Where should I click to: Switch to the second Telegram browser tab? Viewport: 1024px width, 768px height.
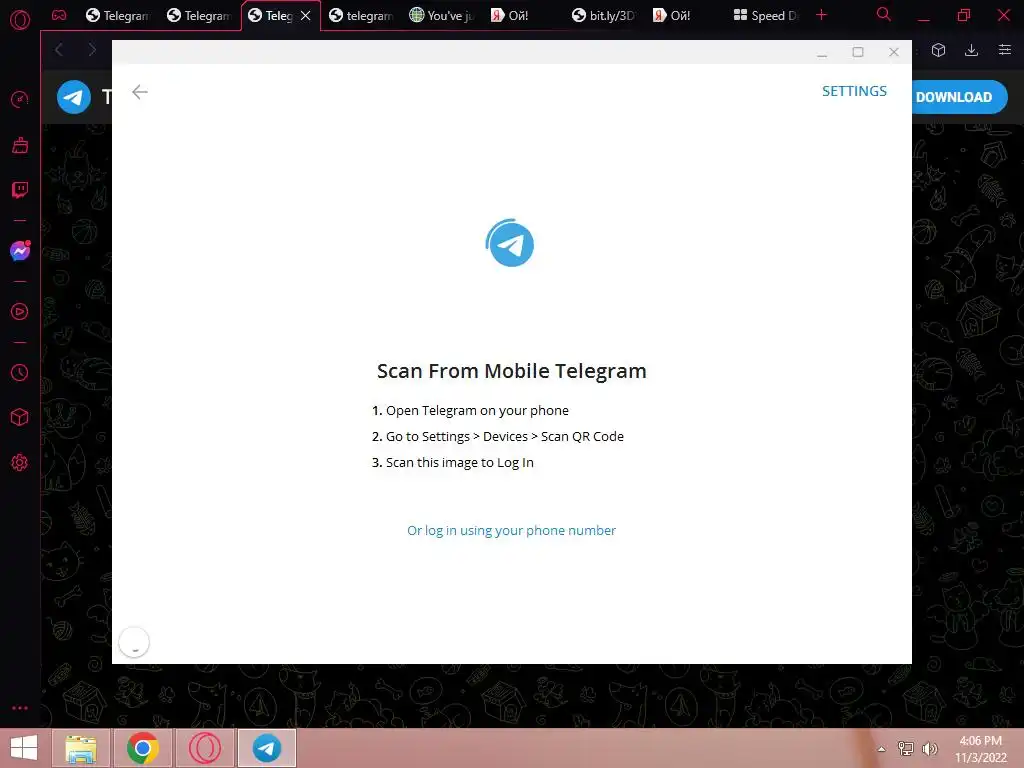click(x=199, y=16)
